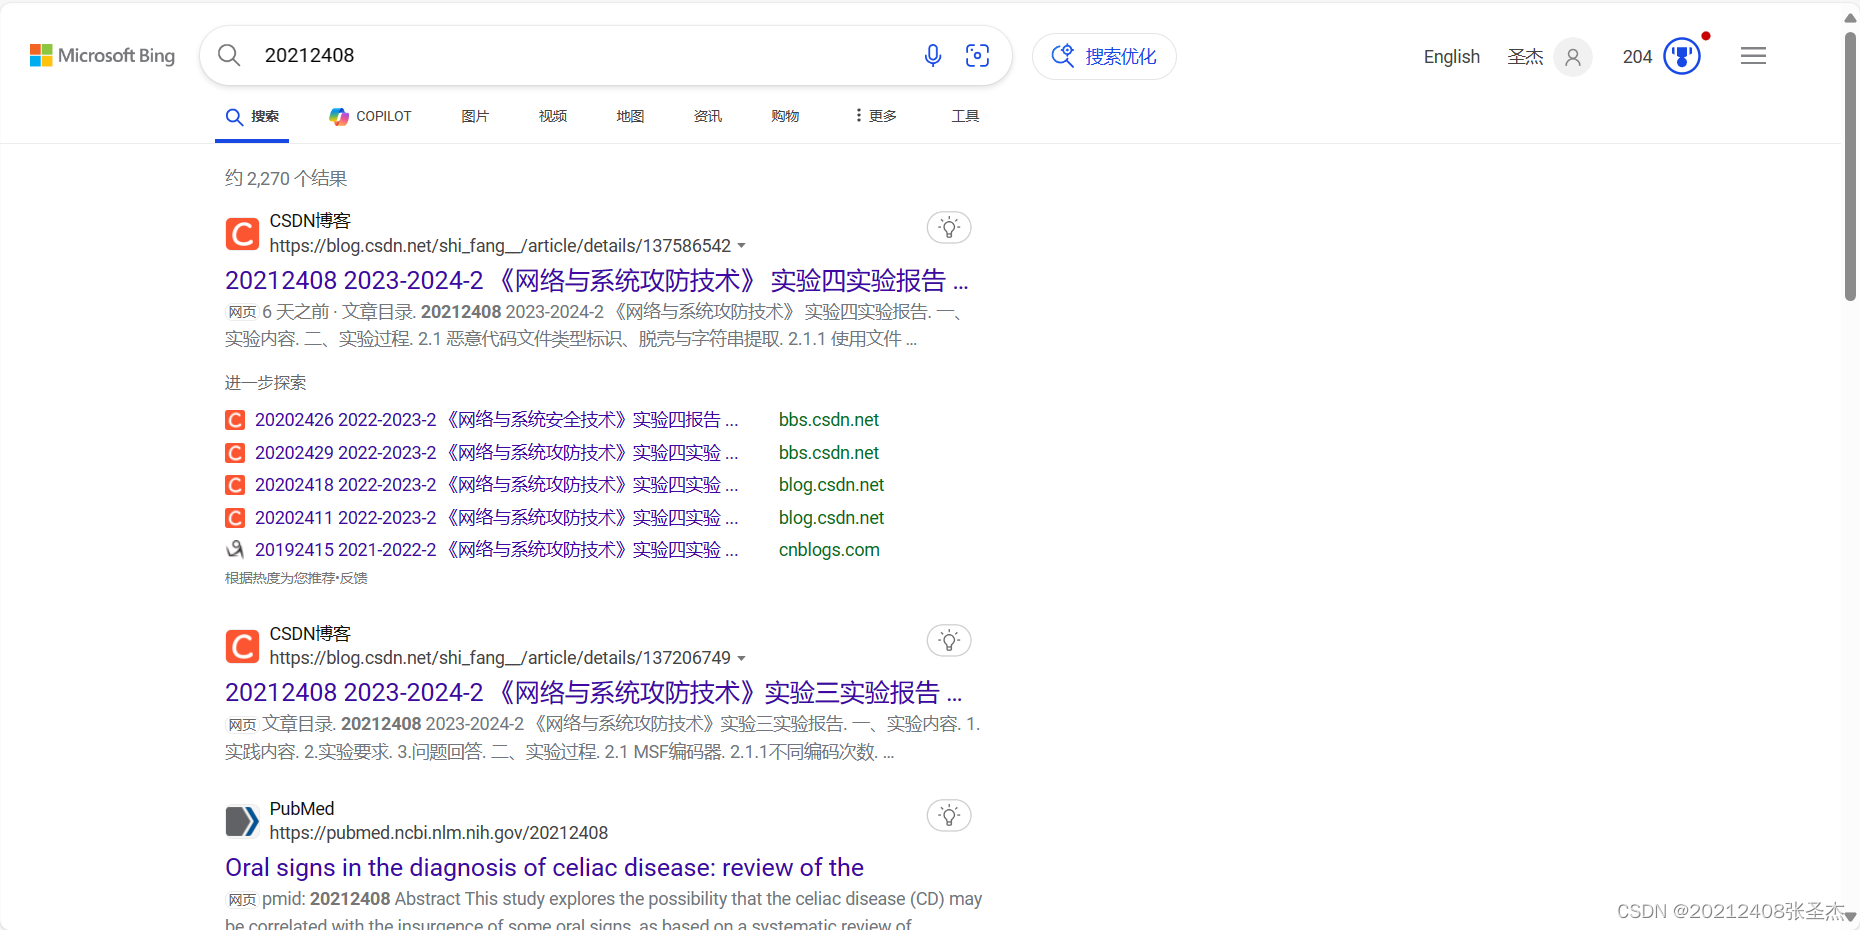Screen dimensions: 1860x930
Task: Open related link 20202429 实验四实验
Action: tap(496, 453)
